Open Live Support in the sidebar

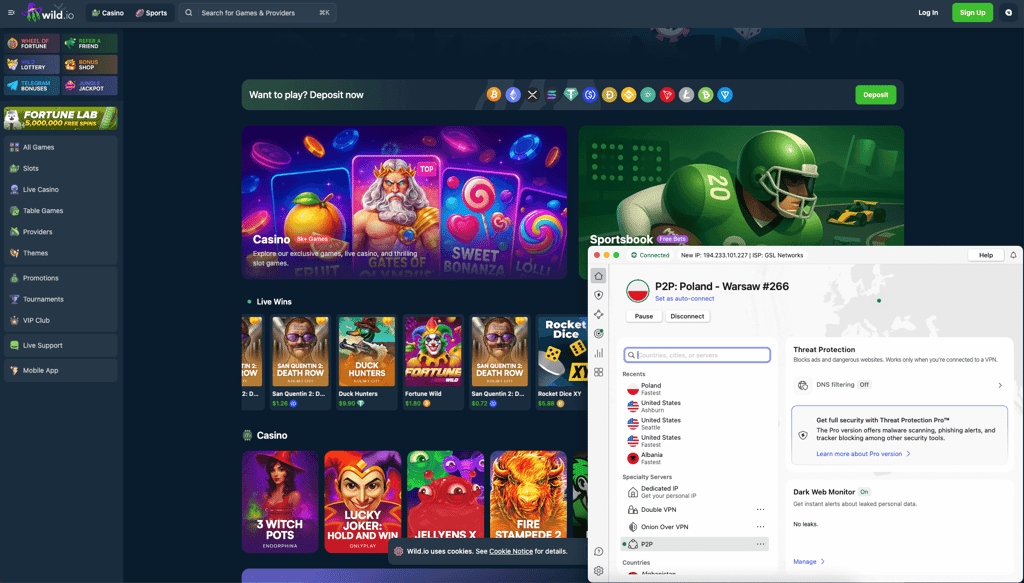point(61,345)
